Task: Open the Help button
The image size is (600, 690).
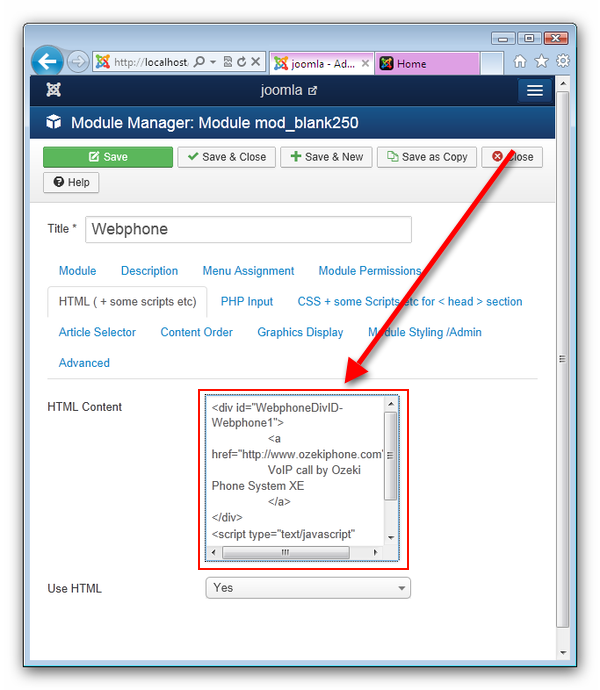Action: pos(71,182)
